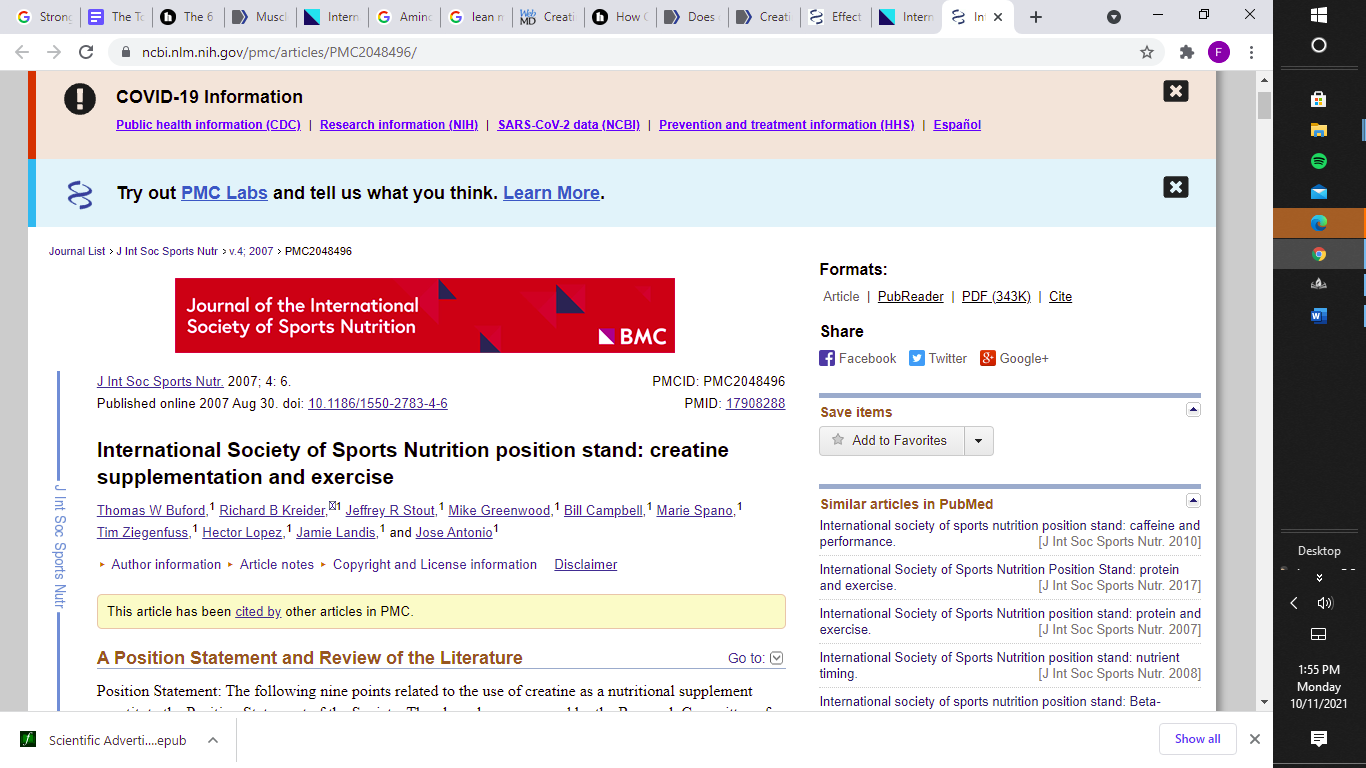The height and width of the screenshot is (768, 1366).
Task: Open the Windows notification center
Action: 1318,738
